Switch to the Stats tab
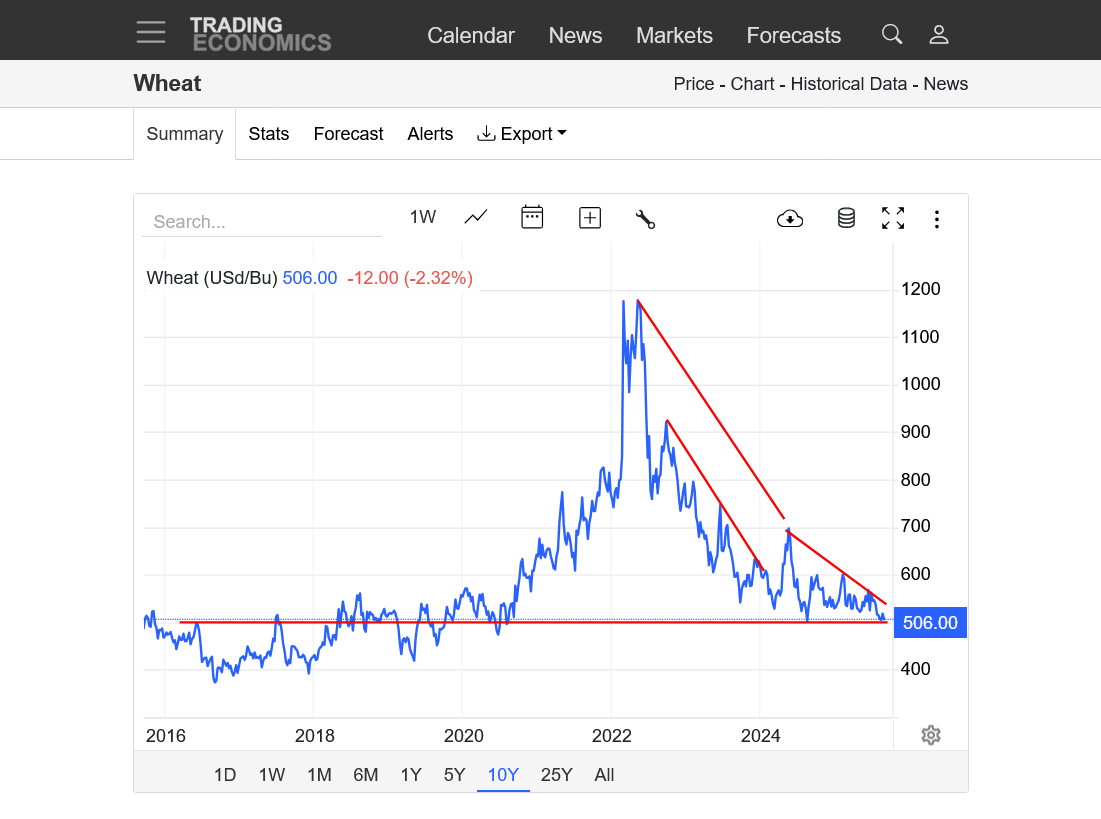 tap(269, 134)
